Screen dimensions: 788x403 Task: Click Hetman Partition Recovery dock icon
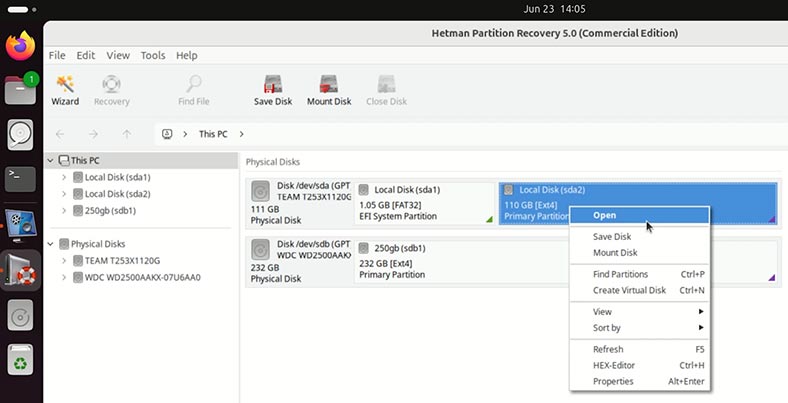[x=21, y=270]
